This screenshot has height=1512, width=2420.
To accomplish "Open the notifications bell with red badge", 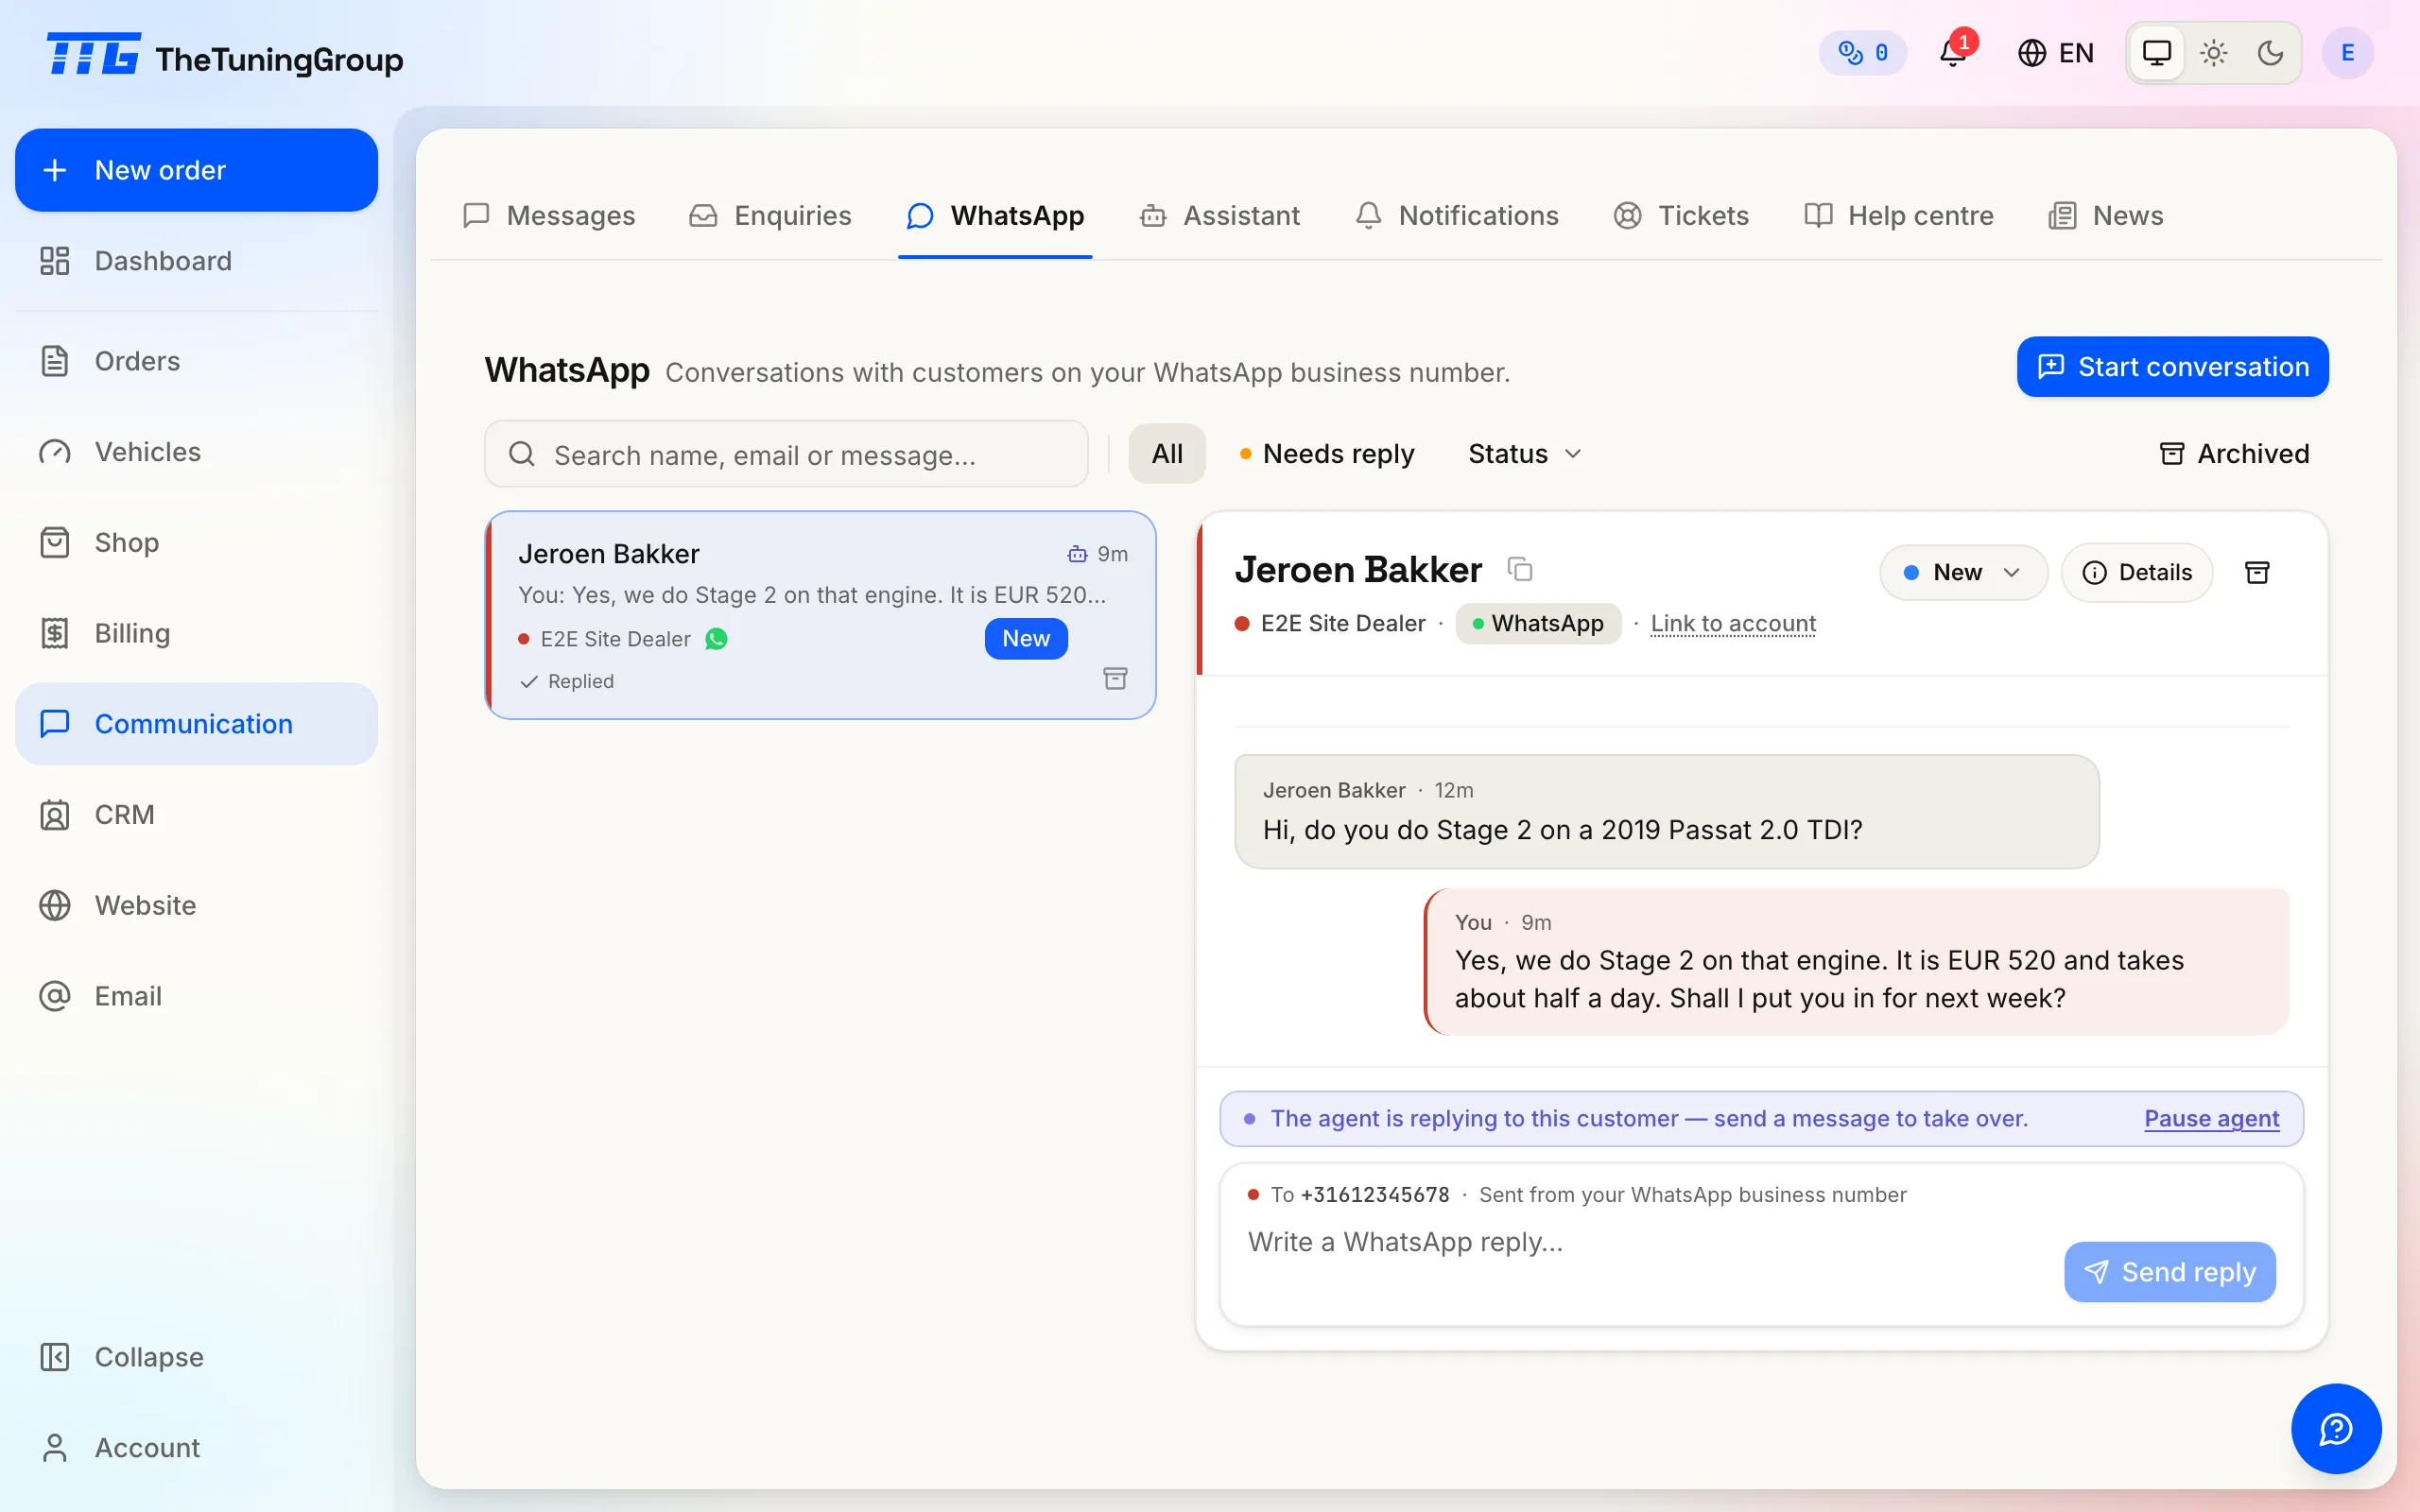I will point(1953,52).
